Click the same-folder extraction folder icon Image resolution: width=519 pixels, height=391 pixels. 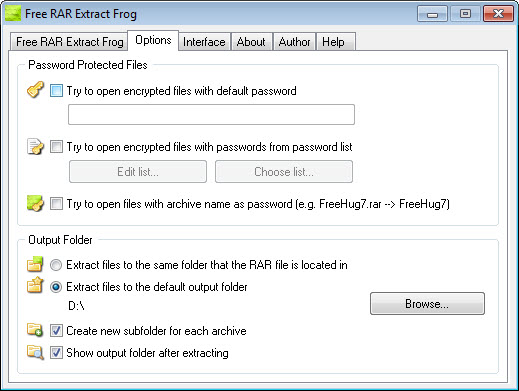pos(35,264)
